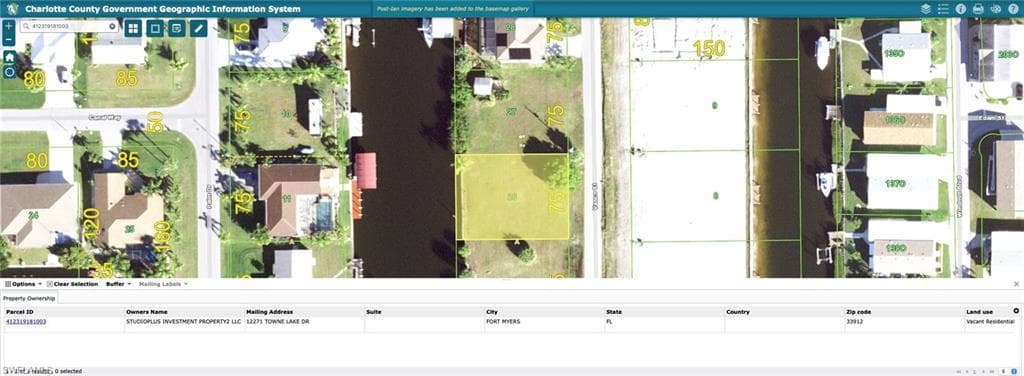Screen dimensions: 1024x376
Task: Open the layer list stack icon
Action: [x=925, y=8]
